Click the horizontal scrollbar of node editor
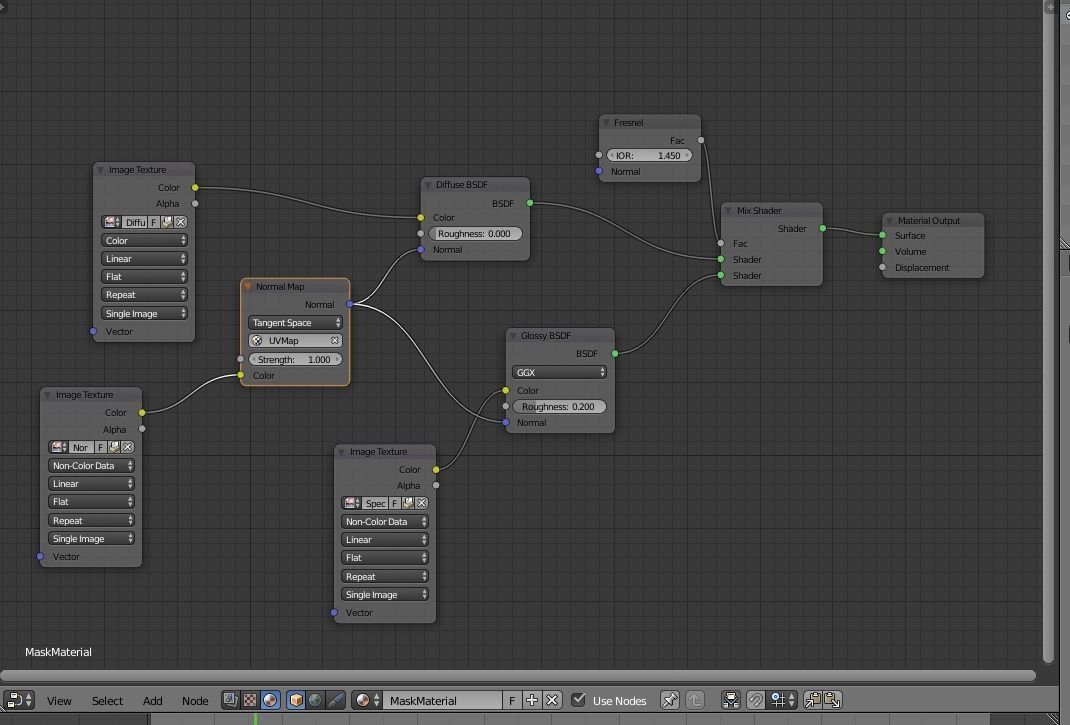 (x=518, y=676)
